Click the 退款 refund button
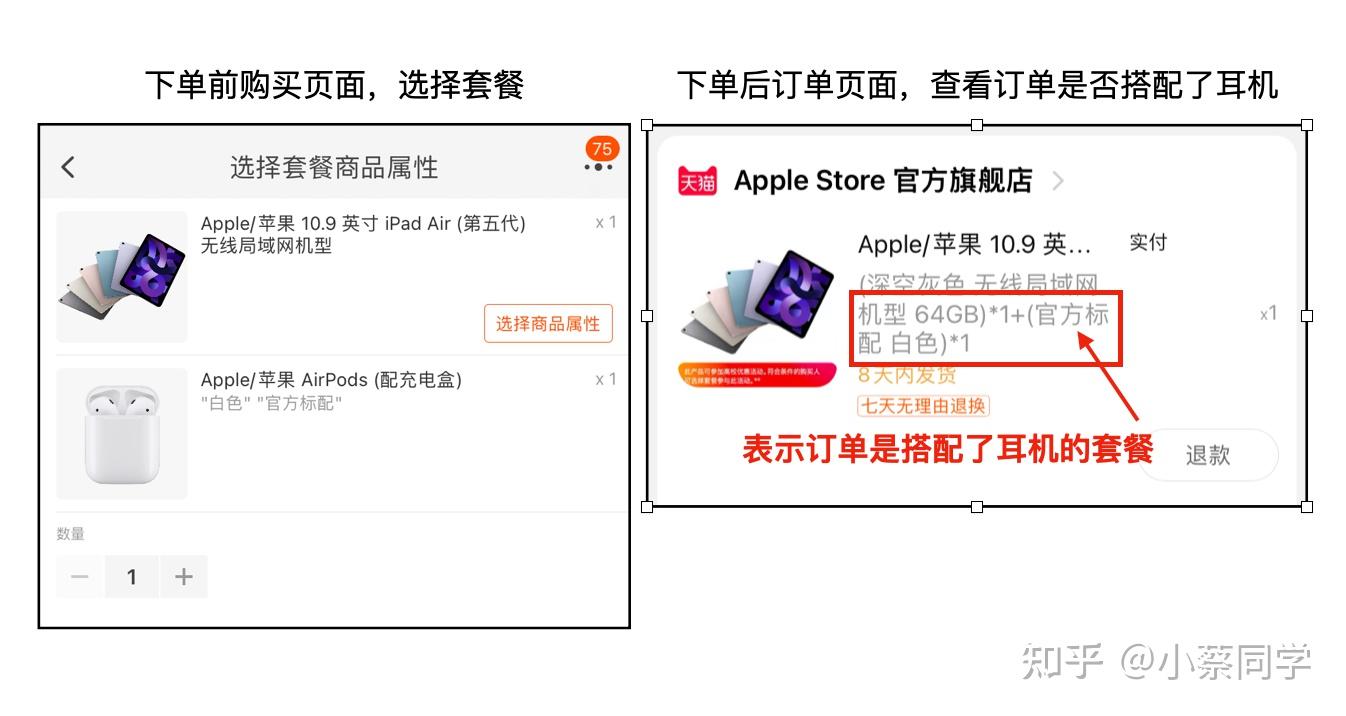The width and height of the screenshot is (1346, 716). [1208, 455]
